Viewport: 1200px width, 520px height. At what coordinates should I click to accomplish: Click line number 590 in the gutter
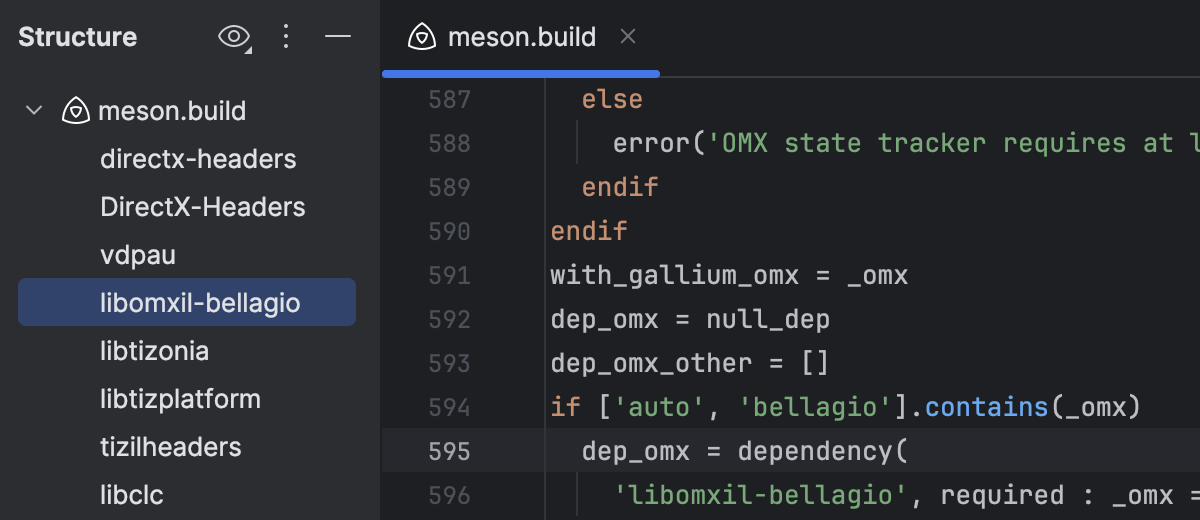click(449, 232)
